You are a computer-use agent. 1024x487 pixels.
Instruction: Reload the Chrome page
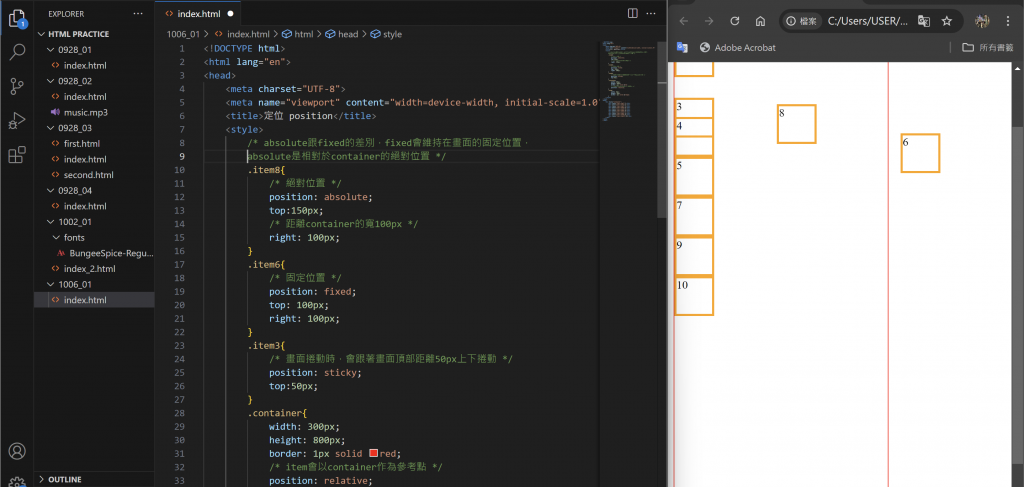pos(735,21)
